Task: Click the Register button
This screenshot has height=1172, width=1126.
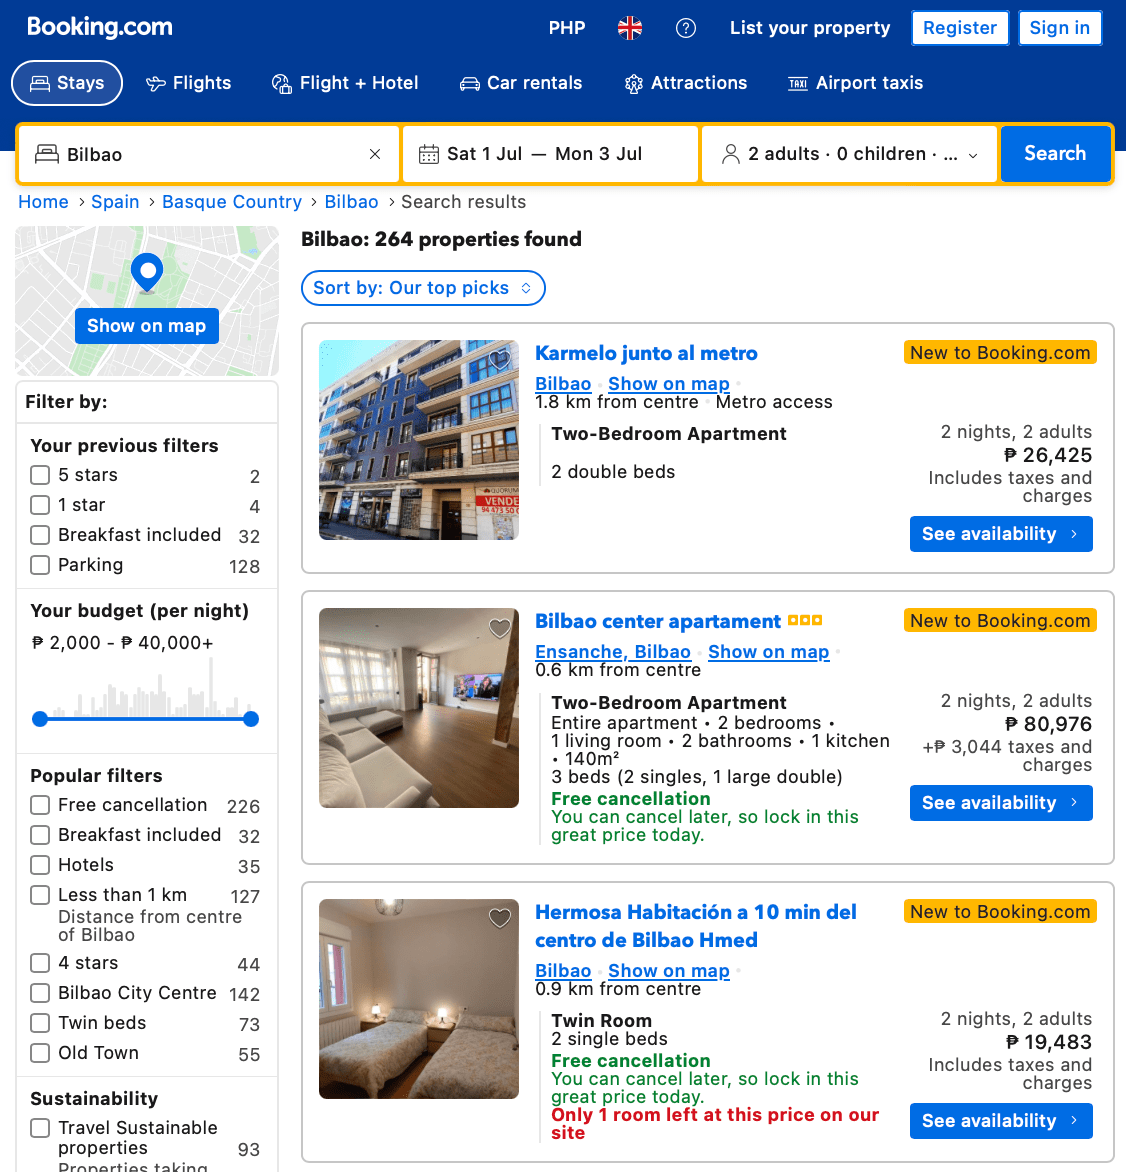Action: point(960,28)
